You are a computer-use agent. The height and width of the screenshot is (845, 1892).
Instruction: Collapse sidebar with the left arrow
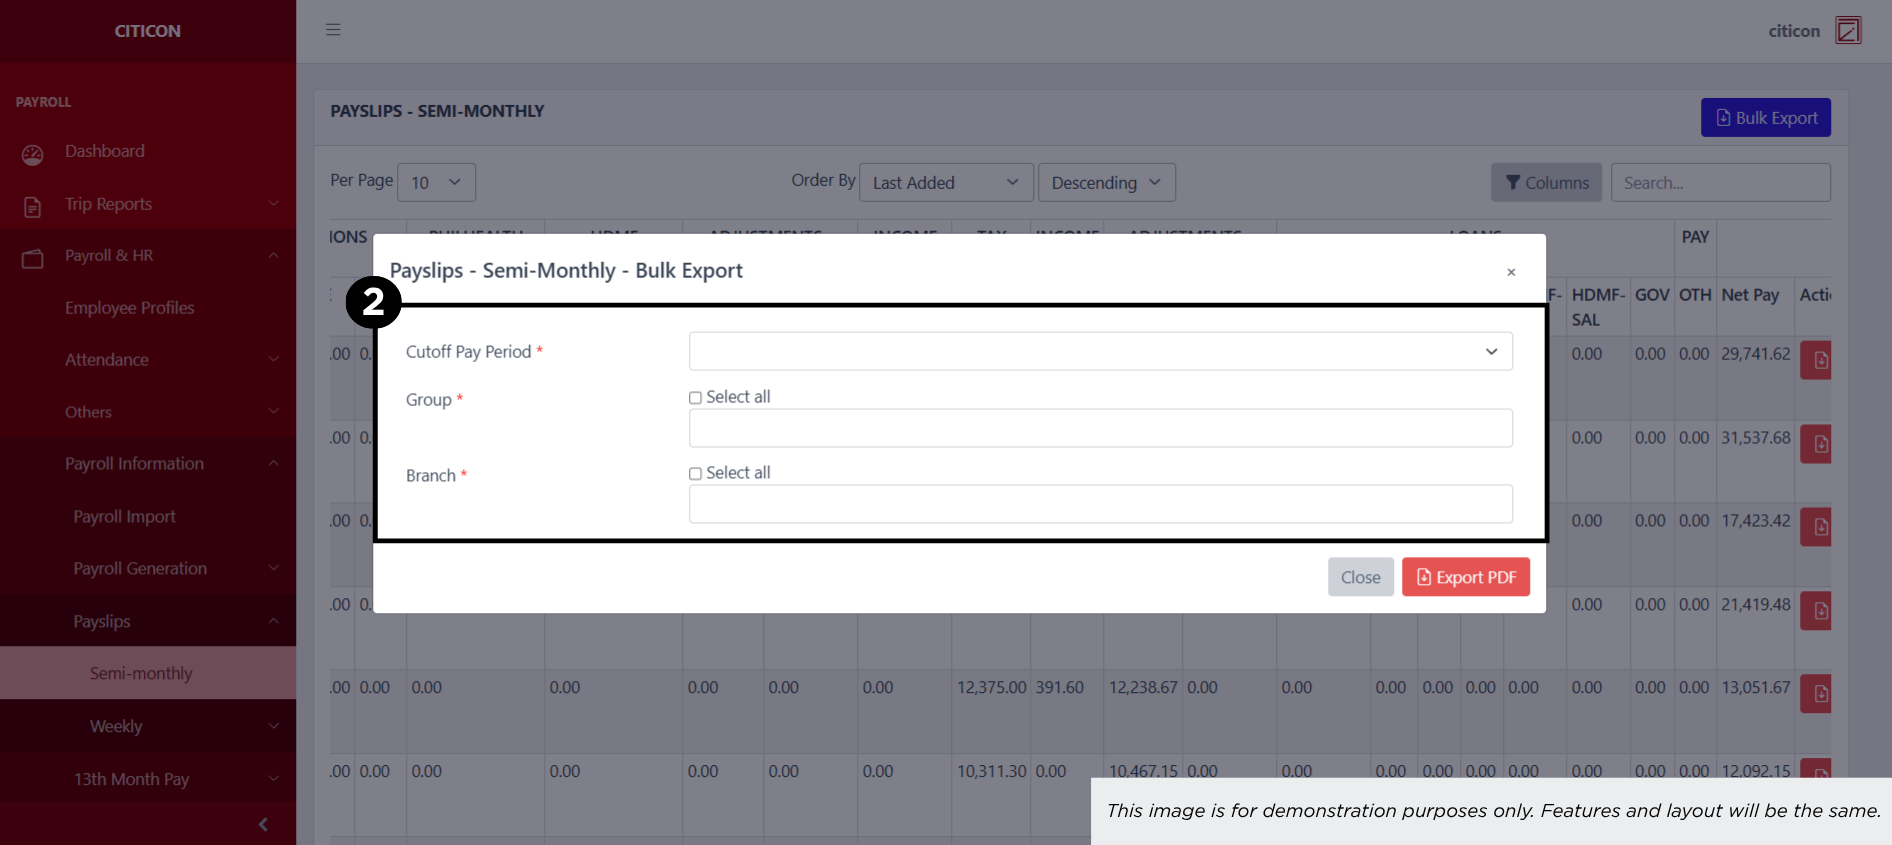263,824
